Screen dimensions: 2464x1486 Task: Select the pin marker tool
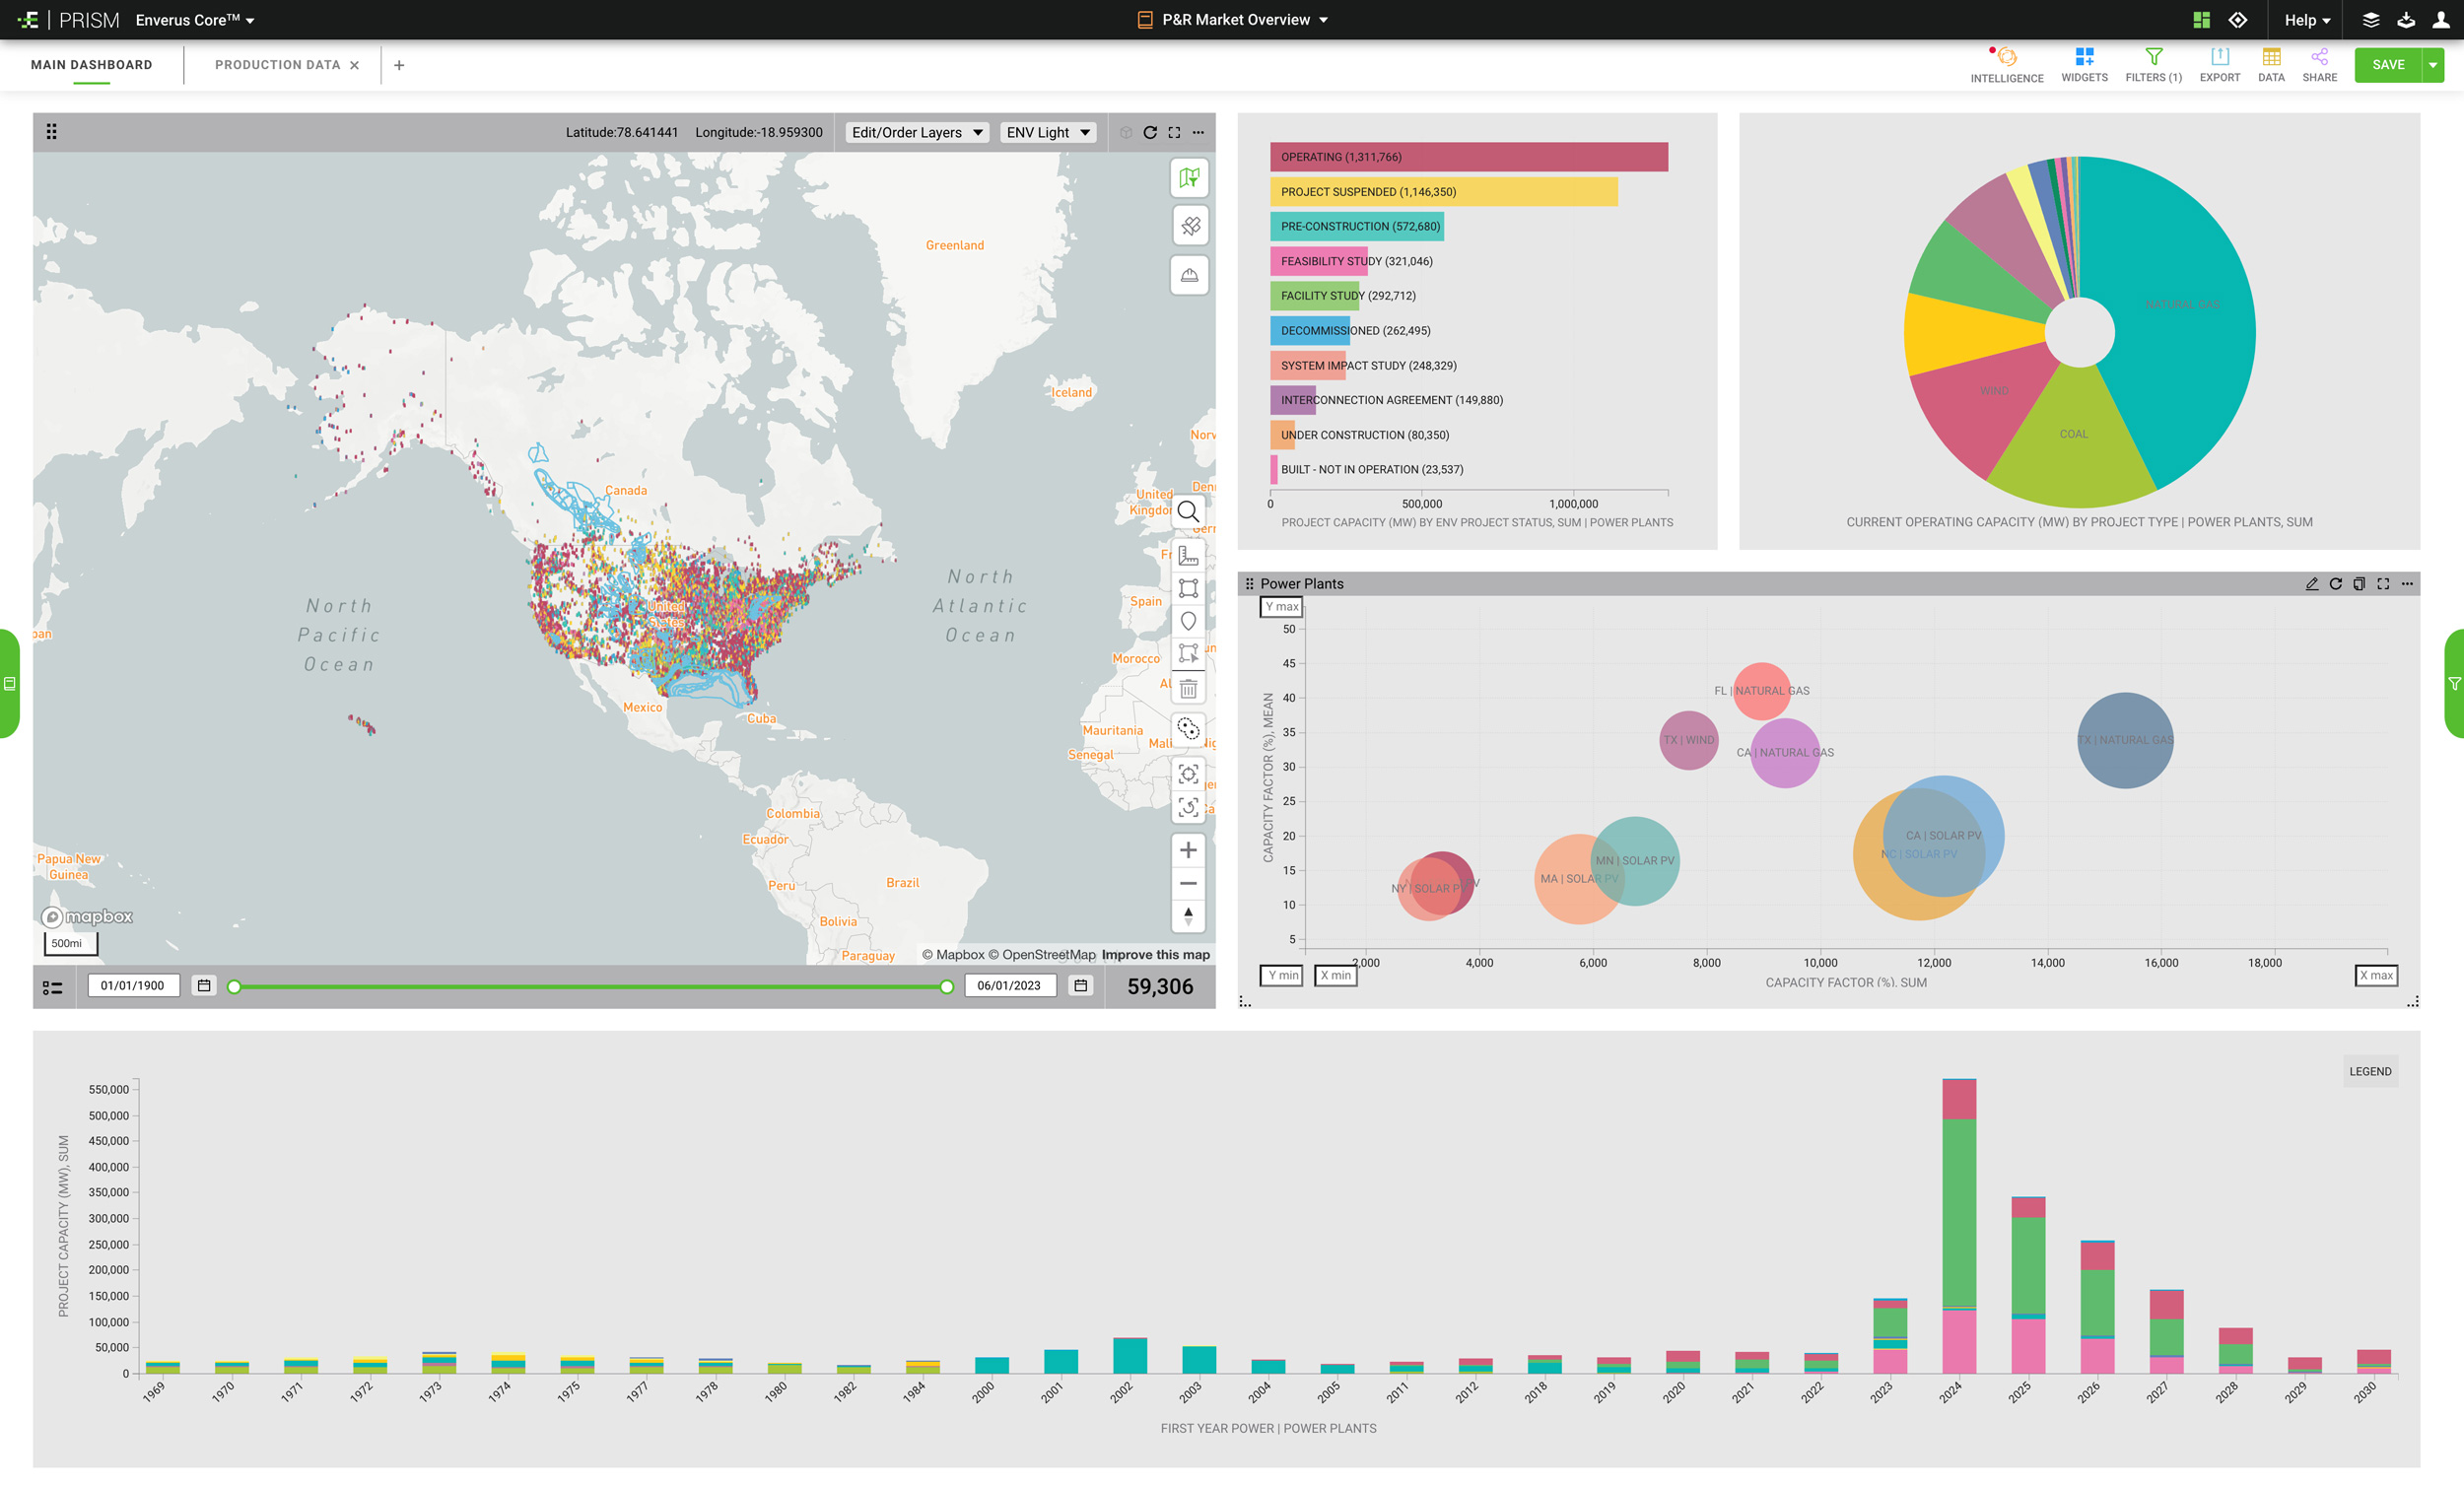[x=1188, y=621]
